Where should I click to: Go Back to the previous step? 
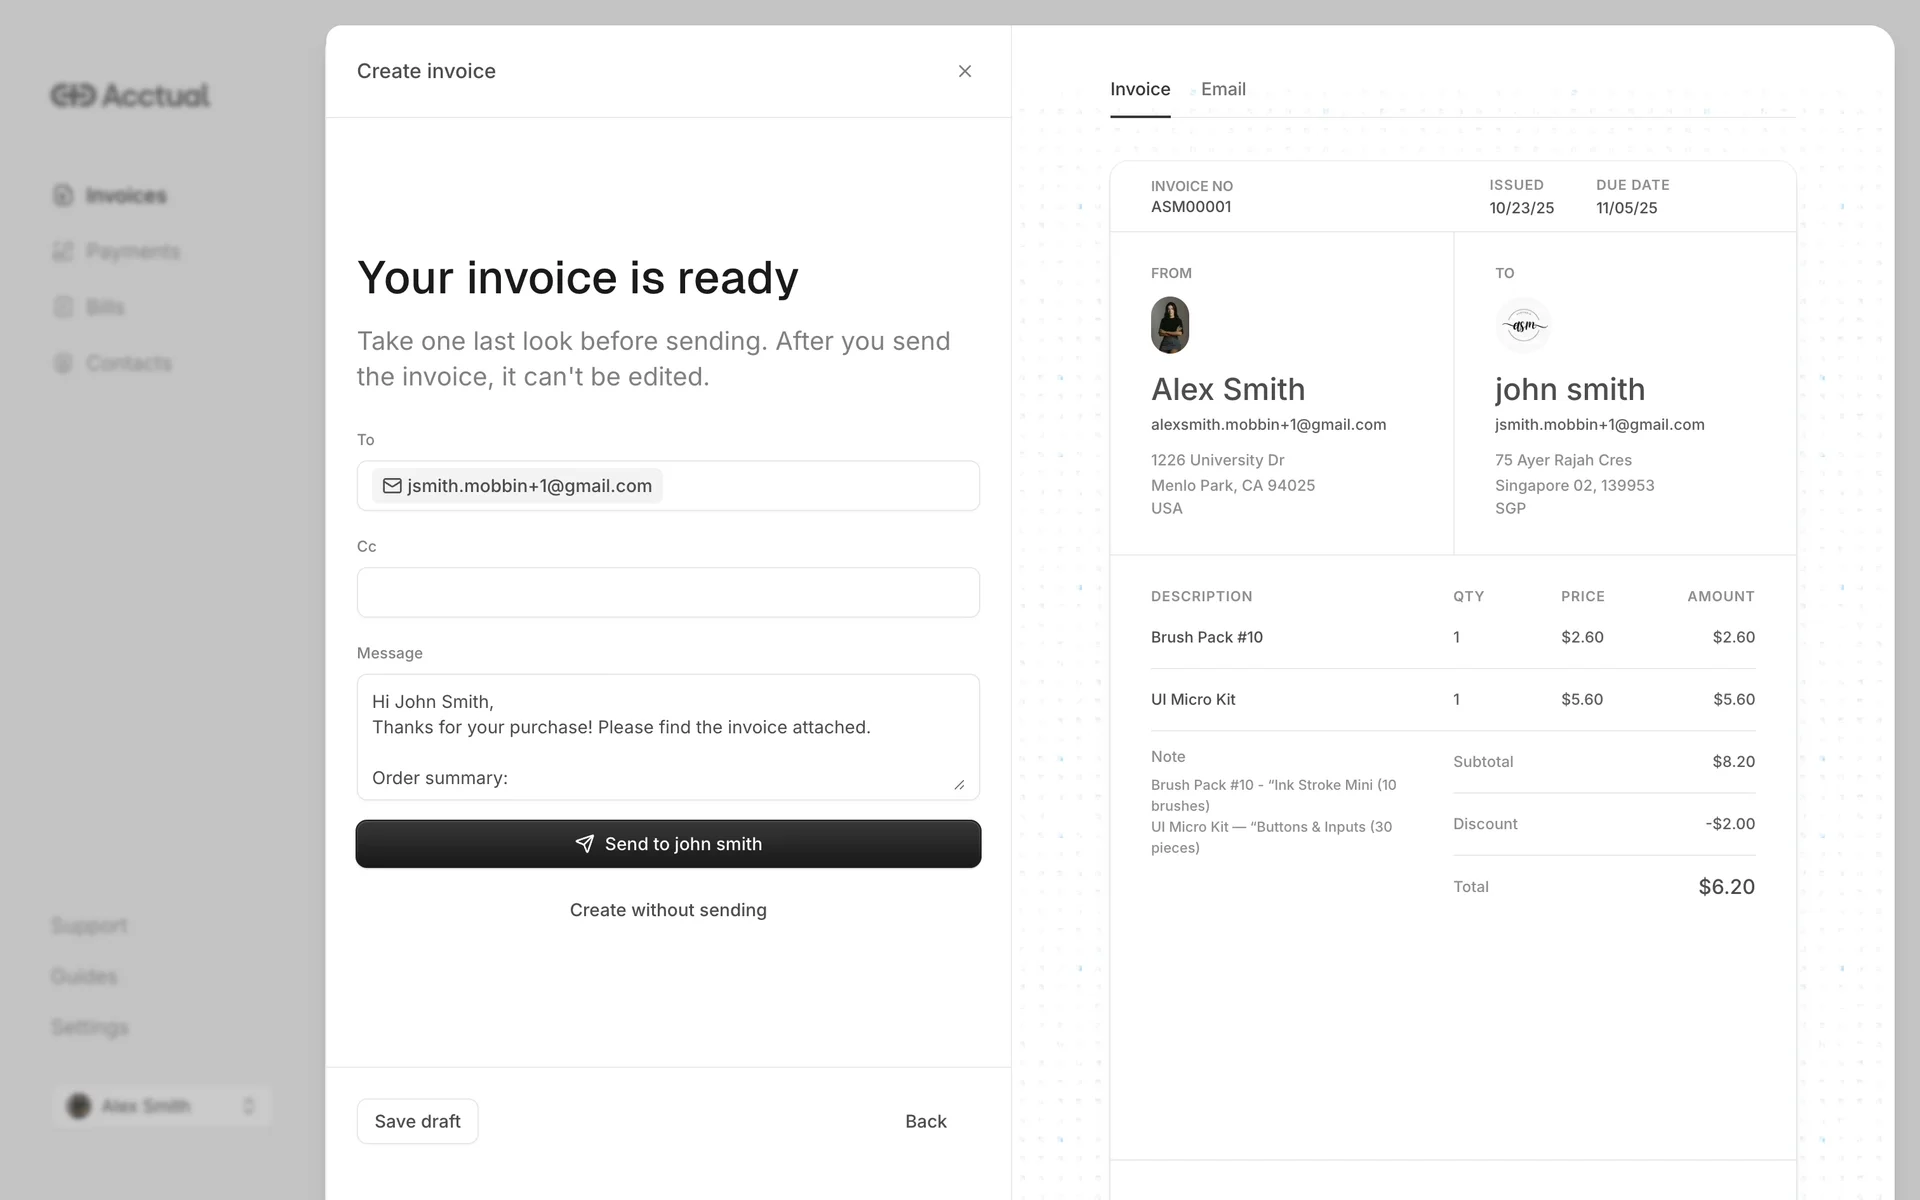(925, 1121)
